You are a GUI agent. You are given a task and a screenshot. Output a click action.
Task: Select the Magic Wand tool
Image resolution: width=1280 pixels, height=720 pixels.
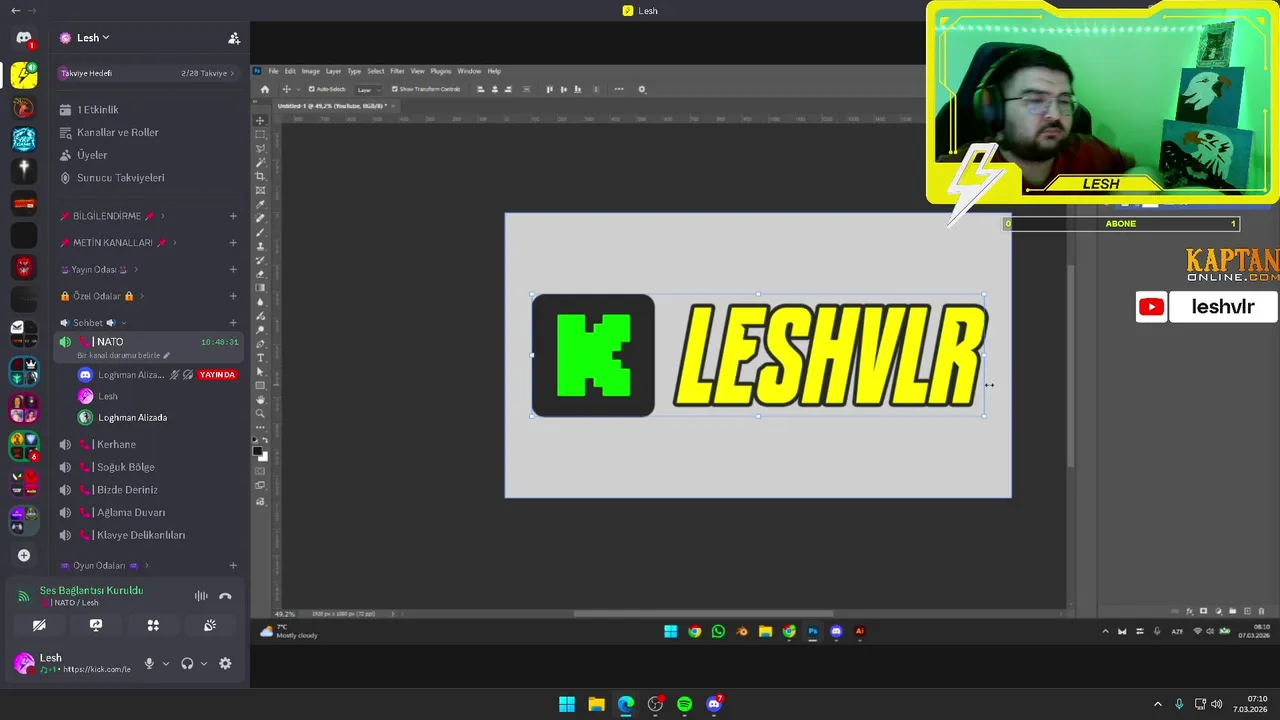(x=260, y=162)
